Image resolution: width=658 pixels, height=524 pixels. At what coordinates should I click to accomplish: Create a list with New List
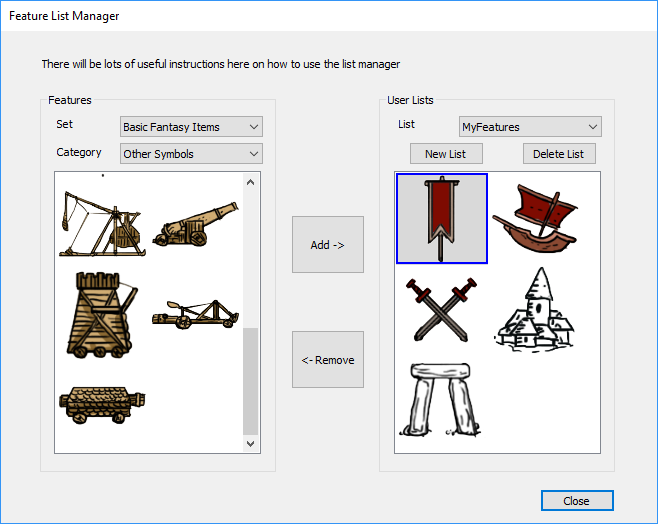click(x=446, y=154)
